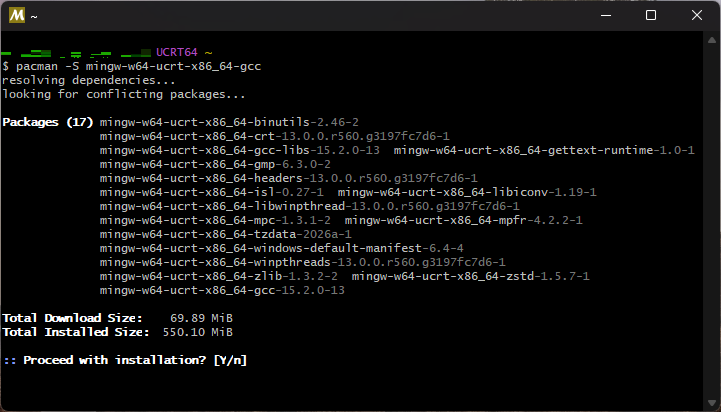The image size is (721, 412).
Task: Click the 'Proceed with installation? [Y/n]' prompt
Action: coord(125,360)
